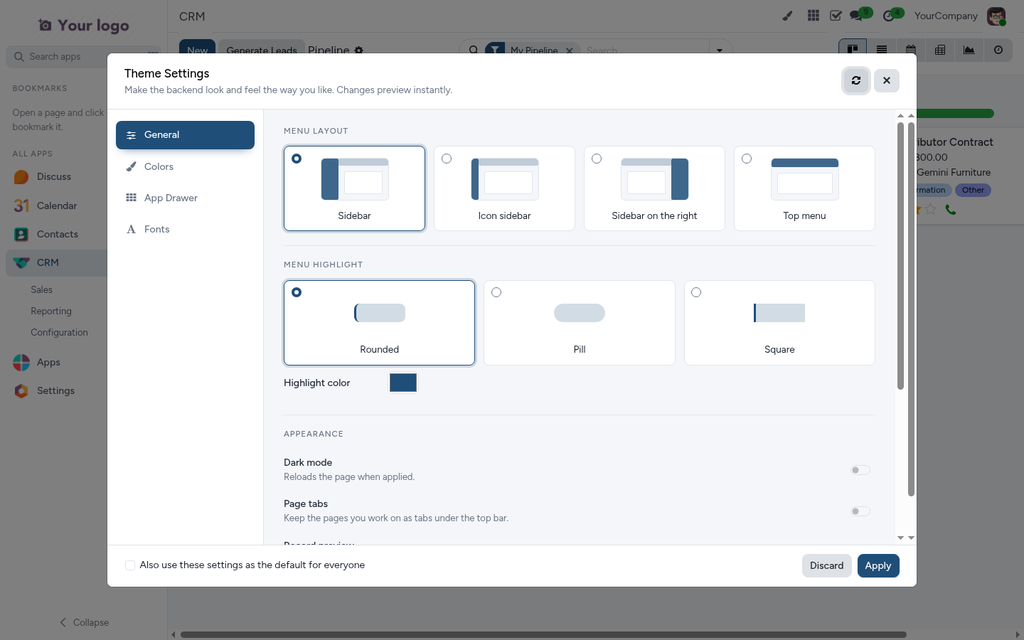Click the green phone icon on lead card
The image size is (1024, 640).
950,210
